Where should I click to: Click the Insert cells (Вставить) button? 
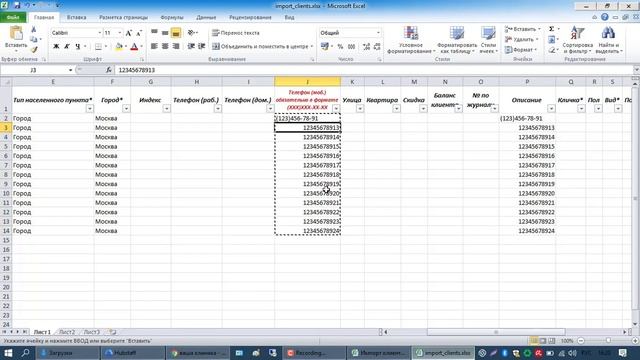[522, 29]
